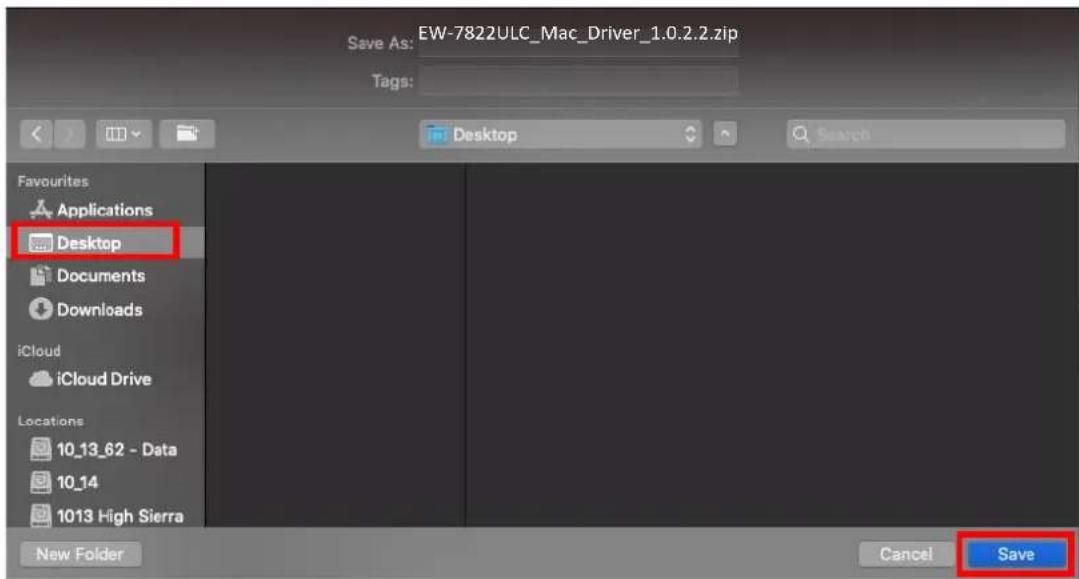Click the new folder toolbar icon
Image resolution: width=1079 pixels, height=579 pixels.
(x=187, y=134)
